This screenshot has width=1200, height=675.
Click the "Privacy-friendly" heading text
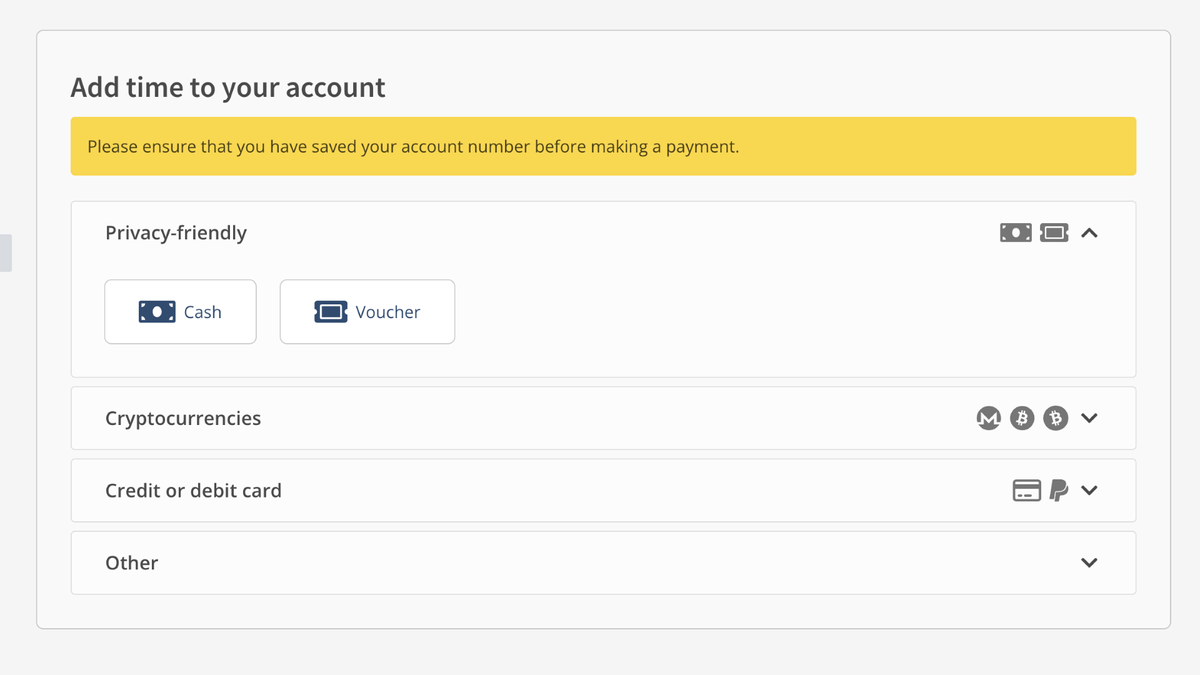(x=176, y=233)
